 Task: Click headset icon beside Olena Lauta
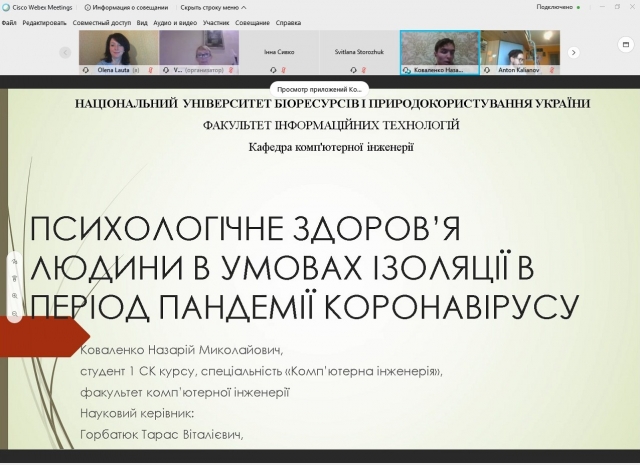[x=86, y=70]
